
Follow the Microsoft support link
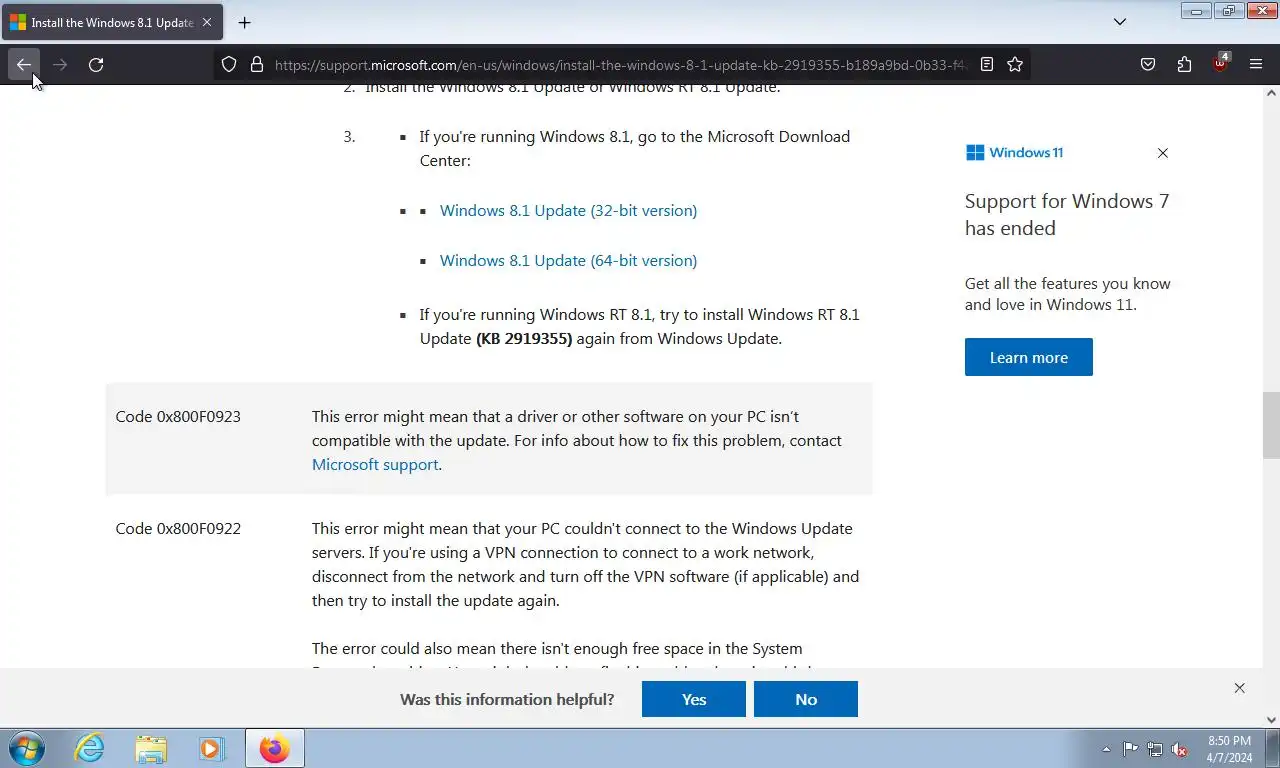(375, 464)
